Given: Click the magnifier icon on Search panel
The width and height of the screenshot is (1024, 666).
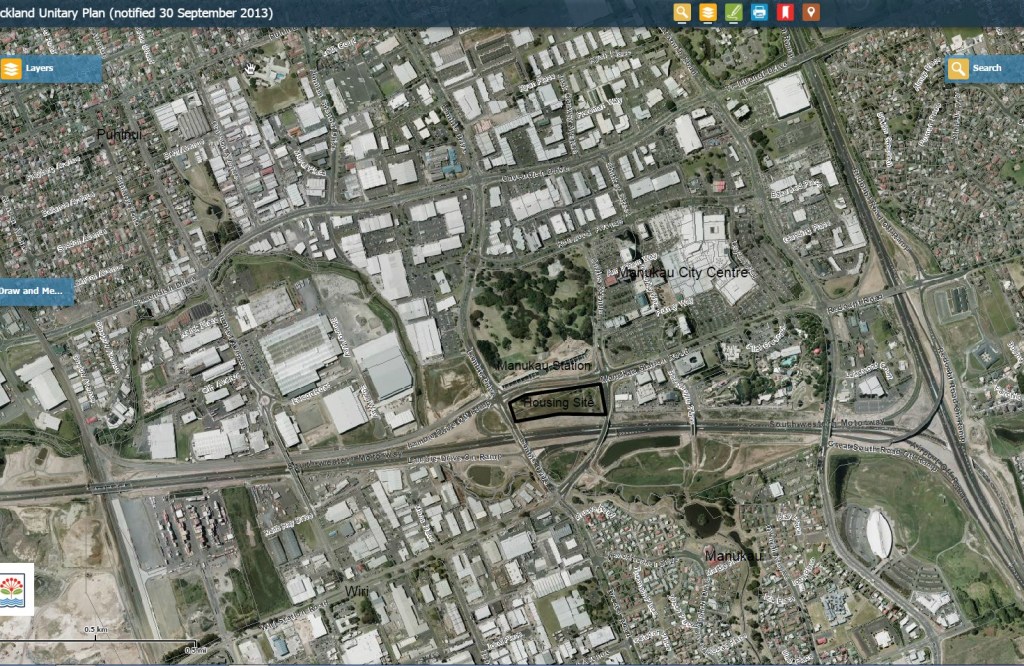Looking at the screenshot, I should 958,69.
